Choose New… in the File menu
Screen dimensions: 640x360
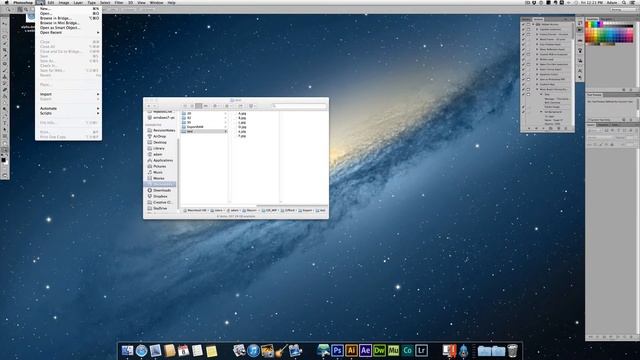tap(68, 9)
